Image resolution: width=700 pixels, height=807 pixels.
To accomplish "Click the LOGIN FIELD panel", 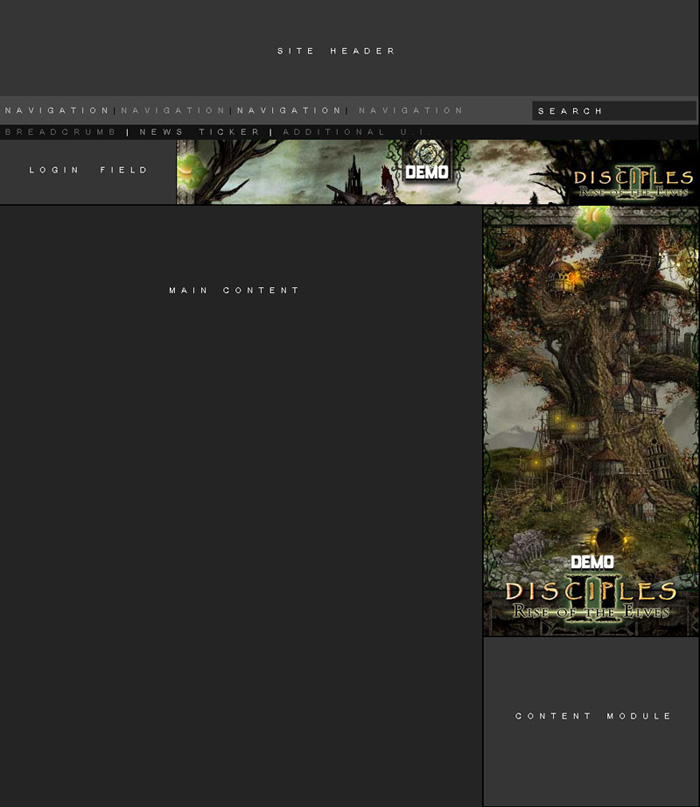I will tap(88, 172).
